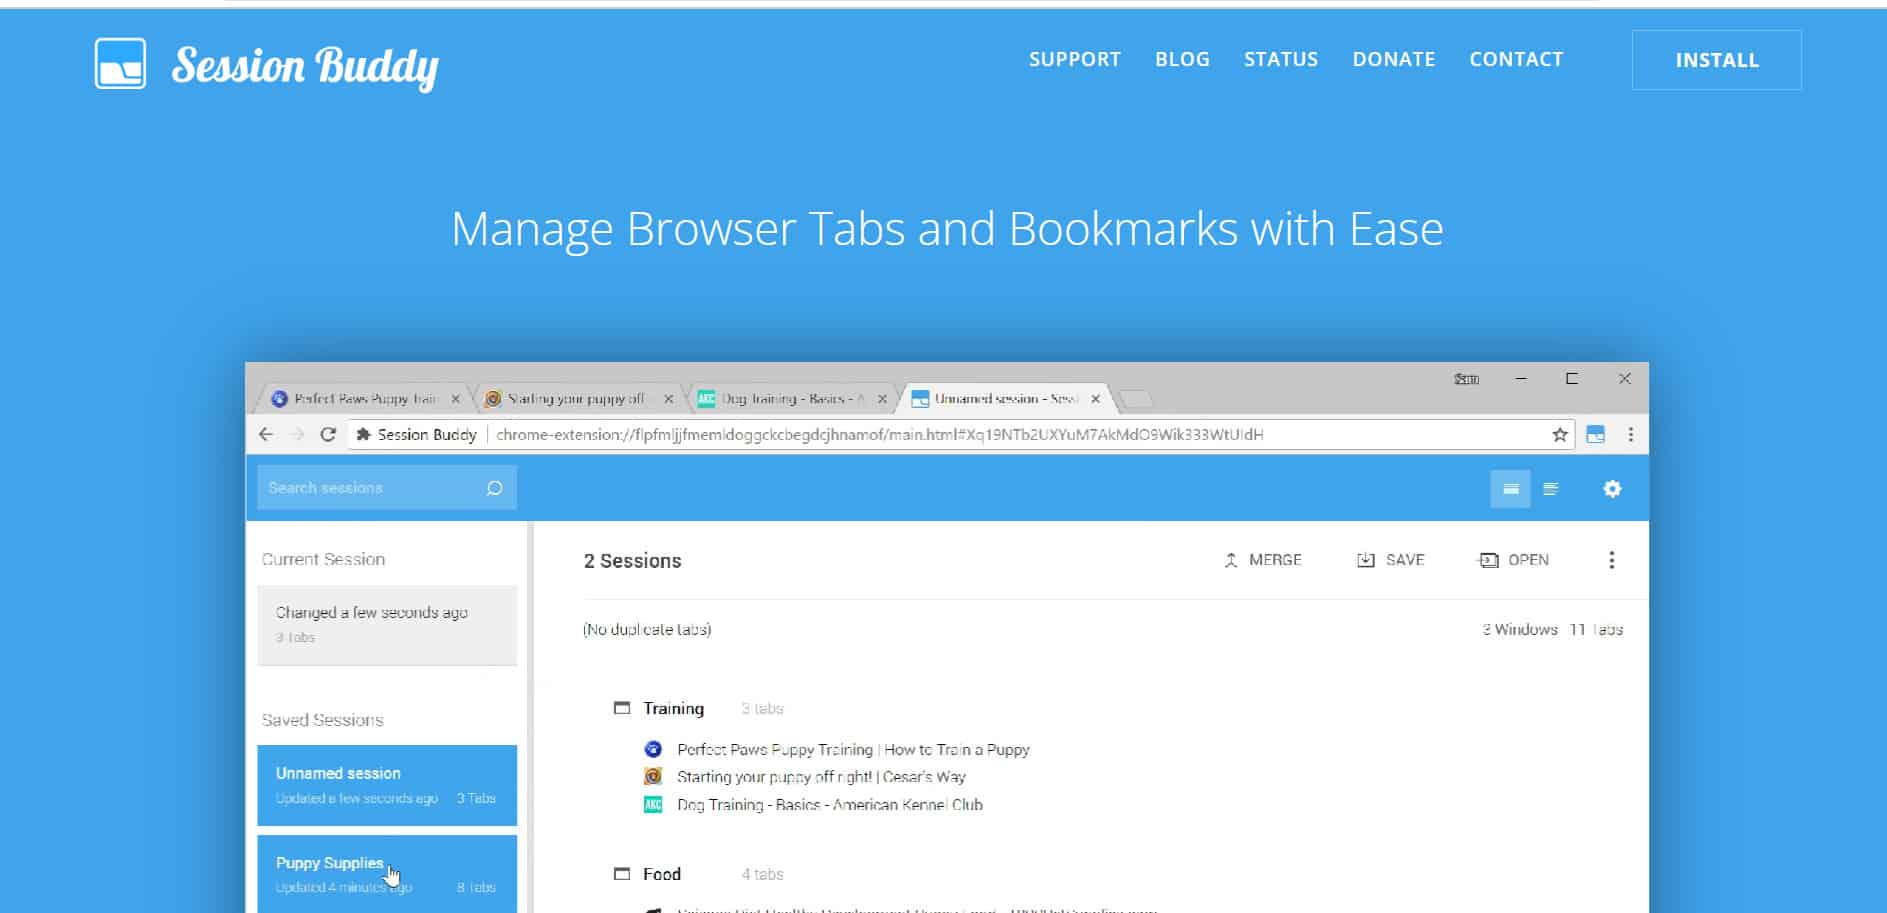Viewport: 1887px width, 913px height.
Task: Open a new browser tab
Action: pyautogui.click(x=1136, y=399)
